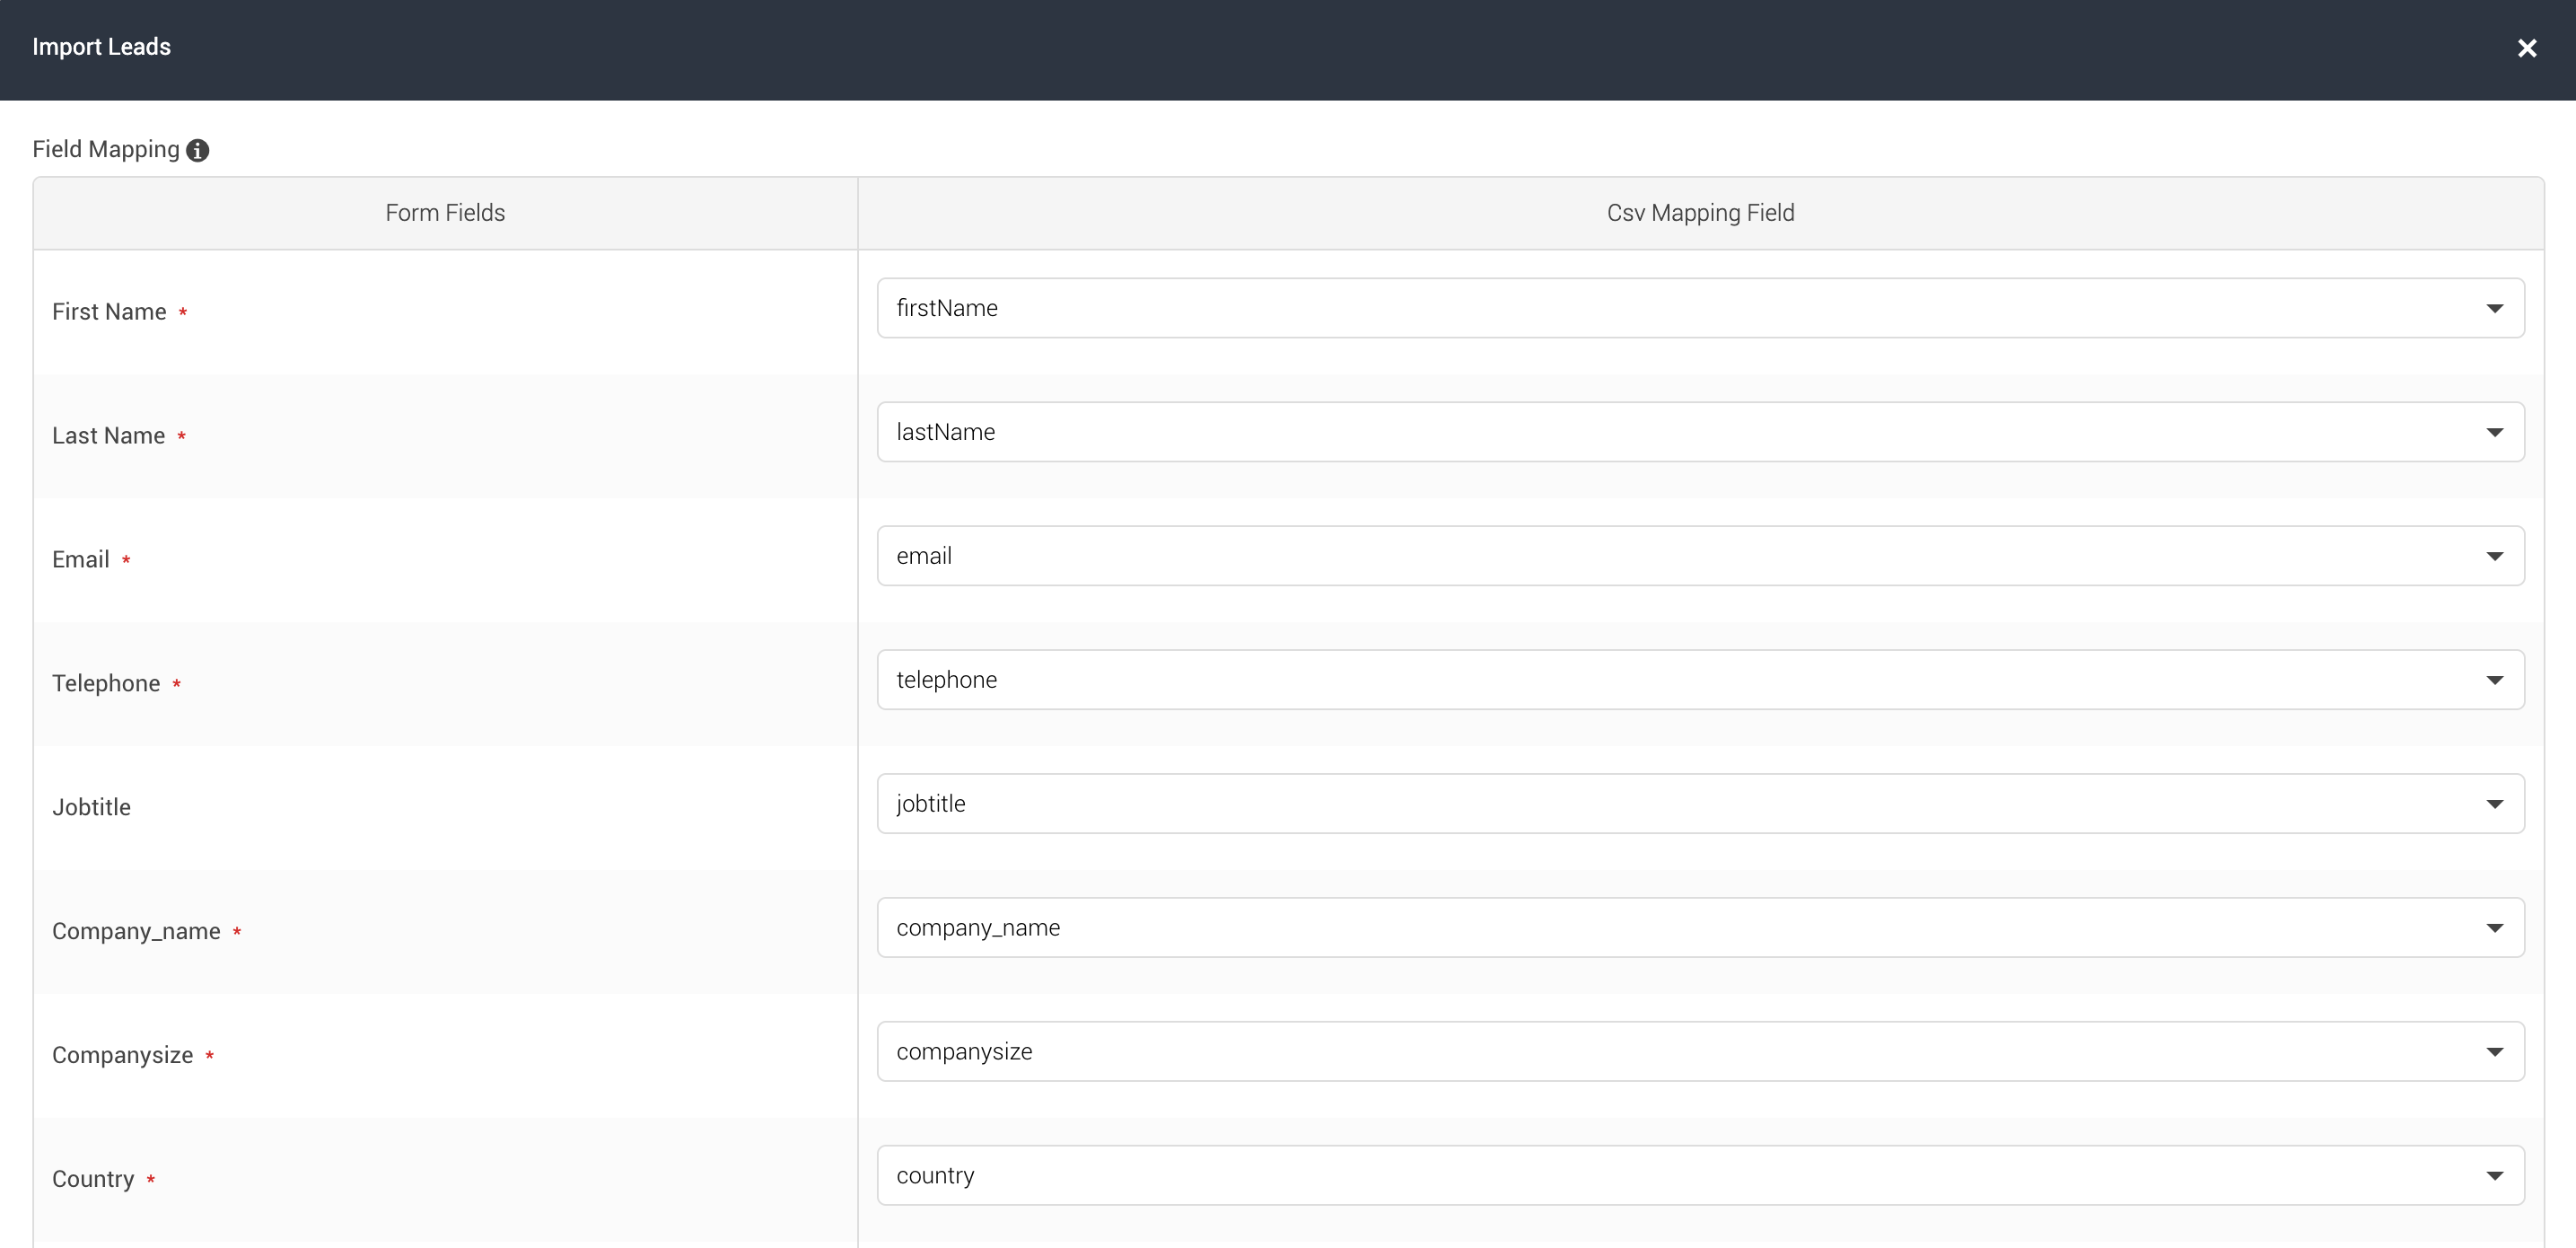Select the Csv Mapping Field column header

click(1700, 212)
